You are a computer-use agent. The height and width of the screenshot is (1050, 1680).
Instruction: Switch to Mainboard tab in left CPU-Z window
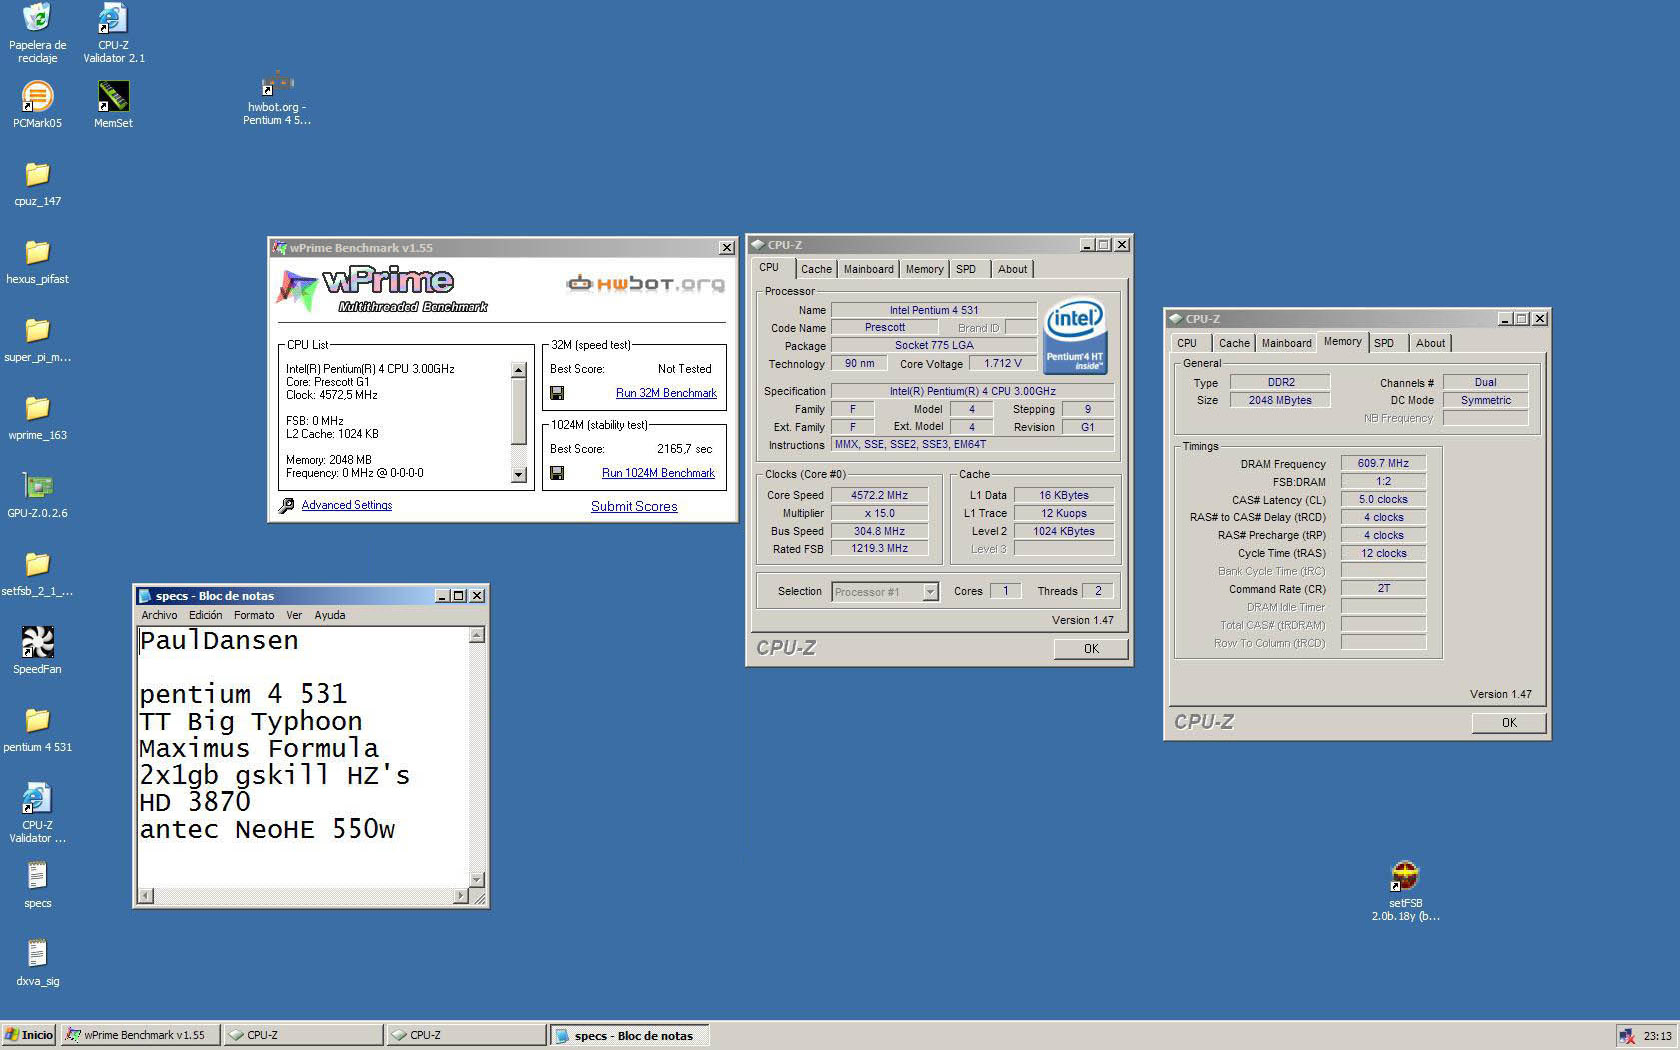(x=868, y=269)
